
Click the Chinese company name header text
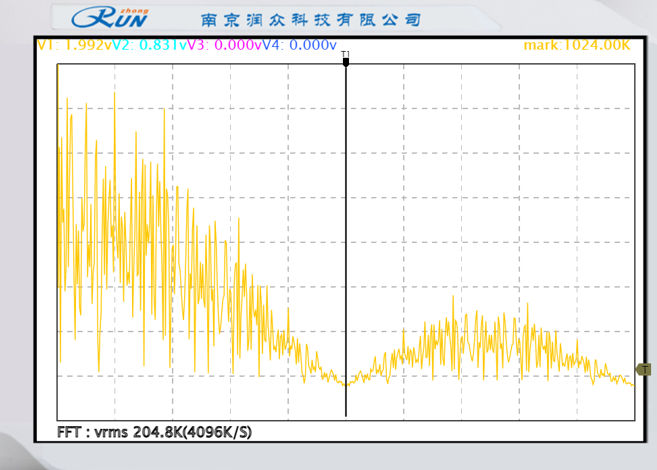(310, 20)
